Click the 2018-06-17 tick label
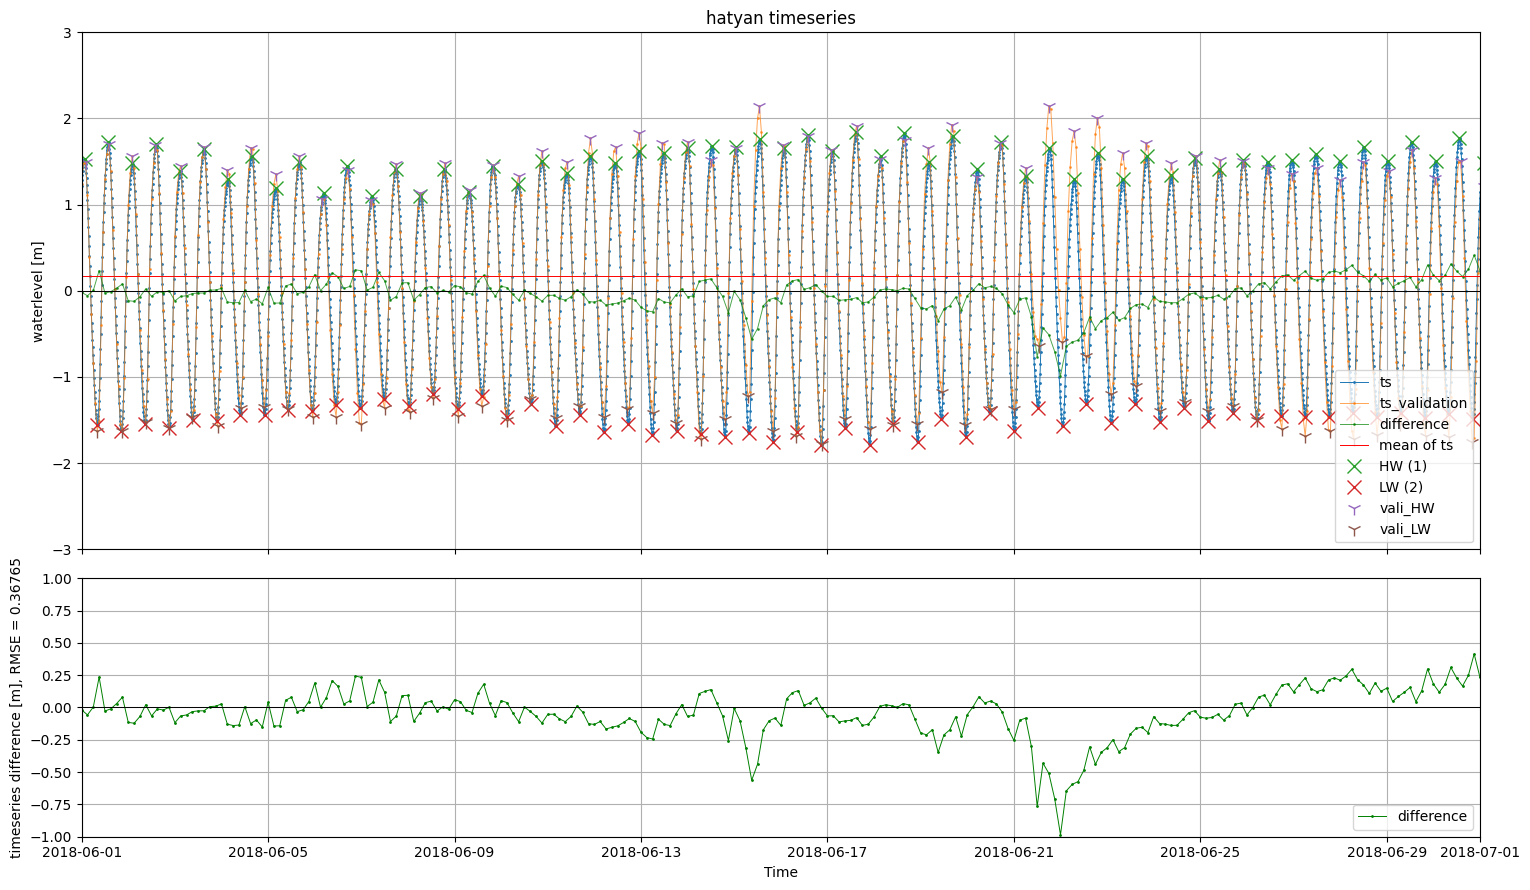Image resolution: width=1530 pixels, height=890 pixels. [827, 852]
